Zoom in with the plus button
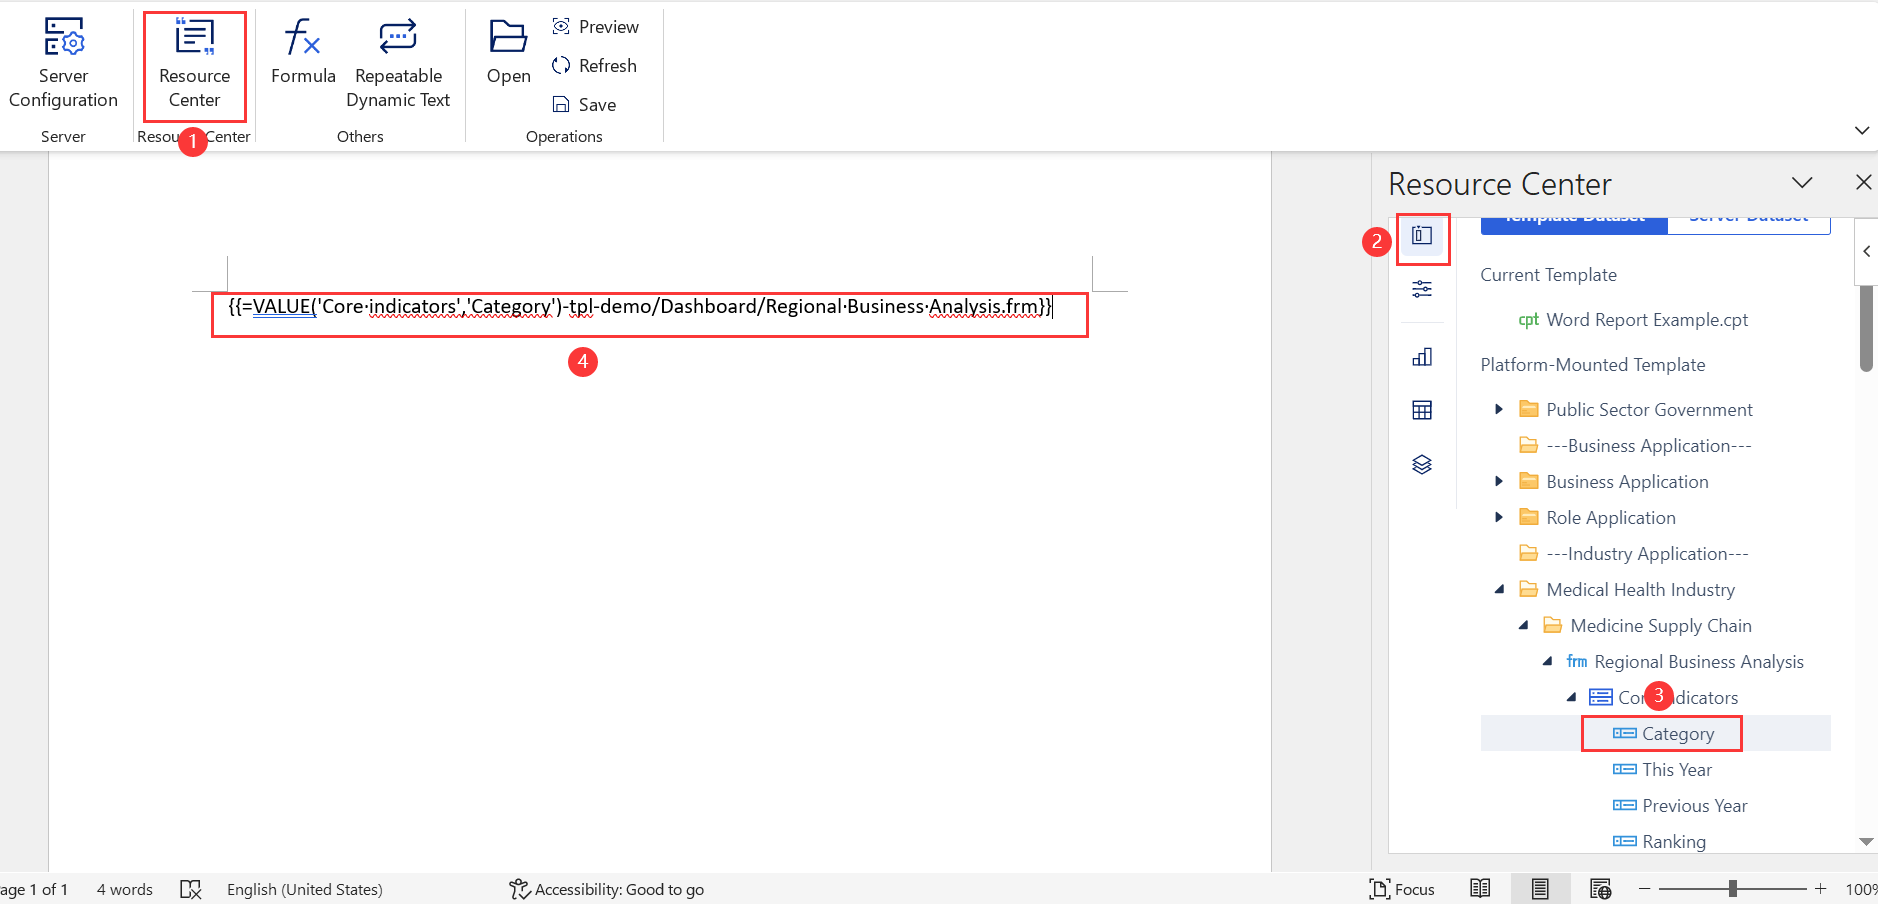 1821,888
